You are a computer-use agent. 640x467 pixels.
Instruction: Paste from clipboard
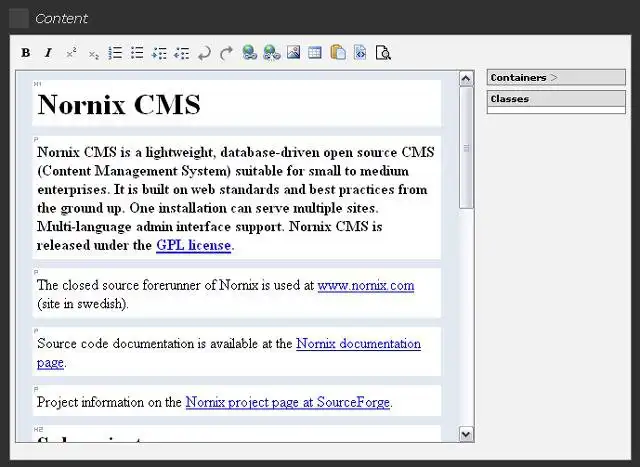click(x=338, y=53)
